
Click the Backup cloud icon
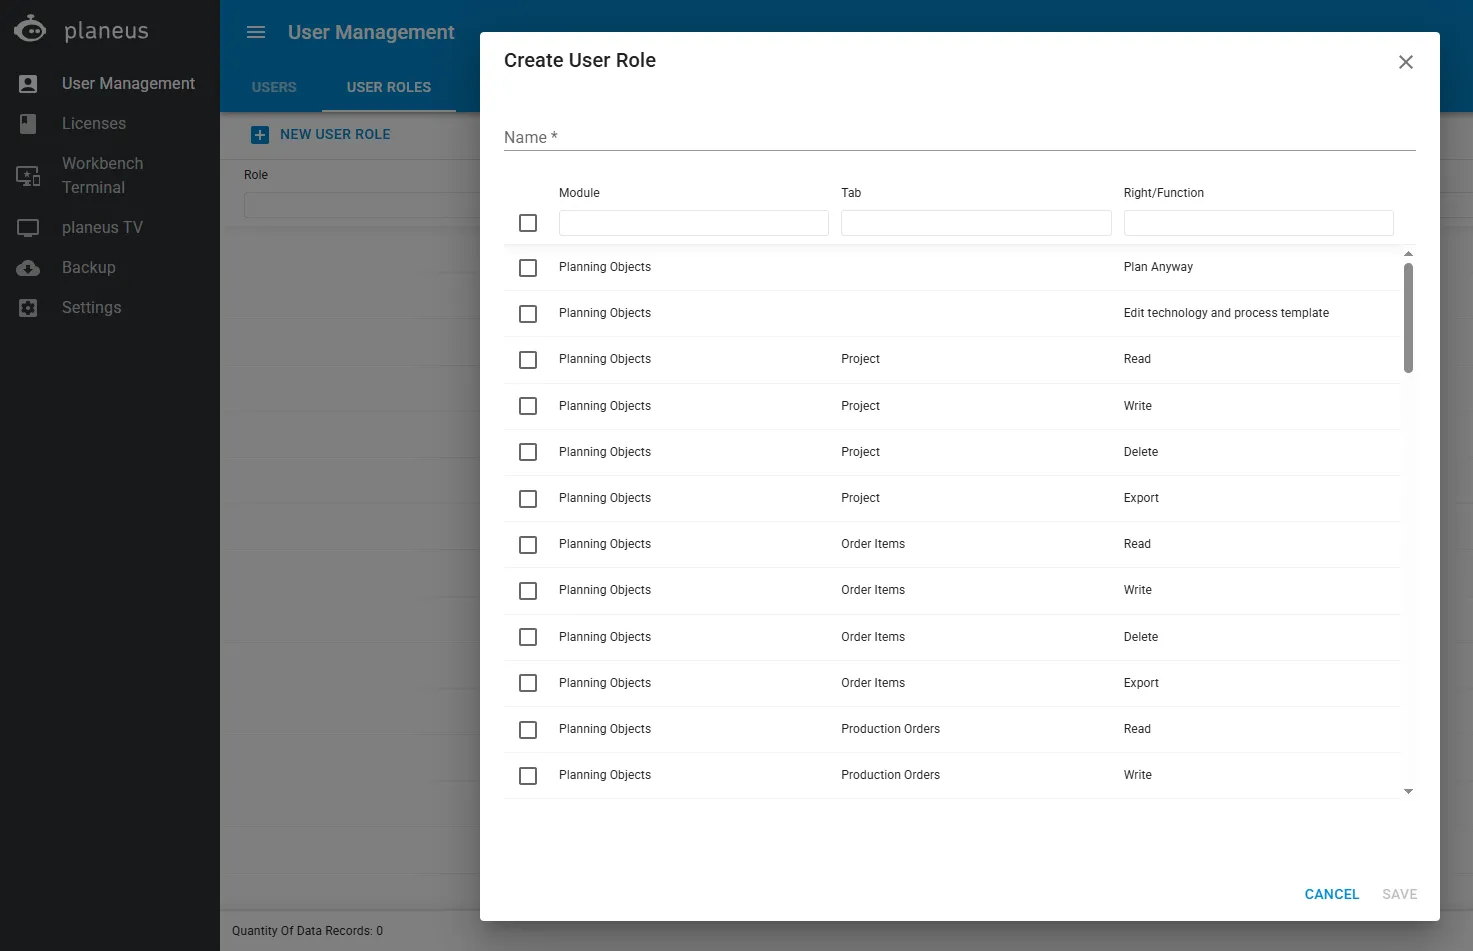click(28, 268)
